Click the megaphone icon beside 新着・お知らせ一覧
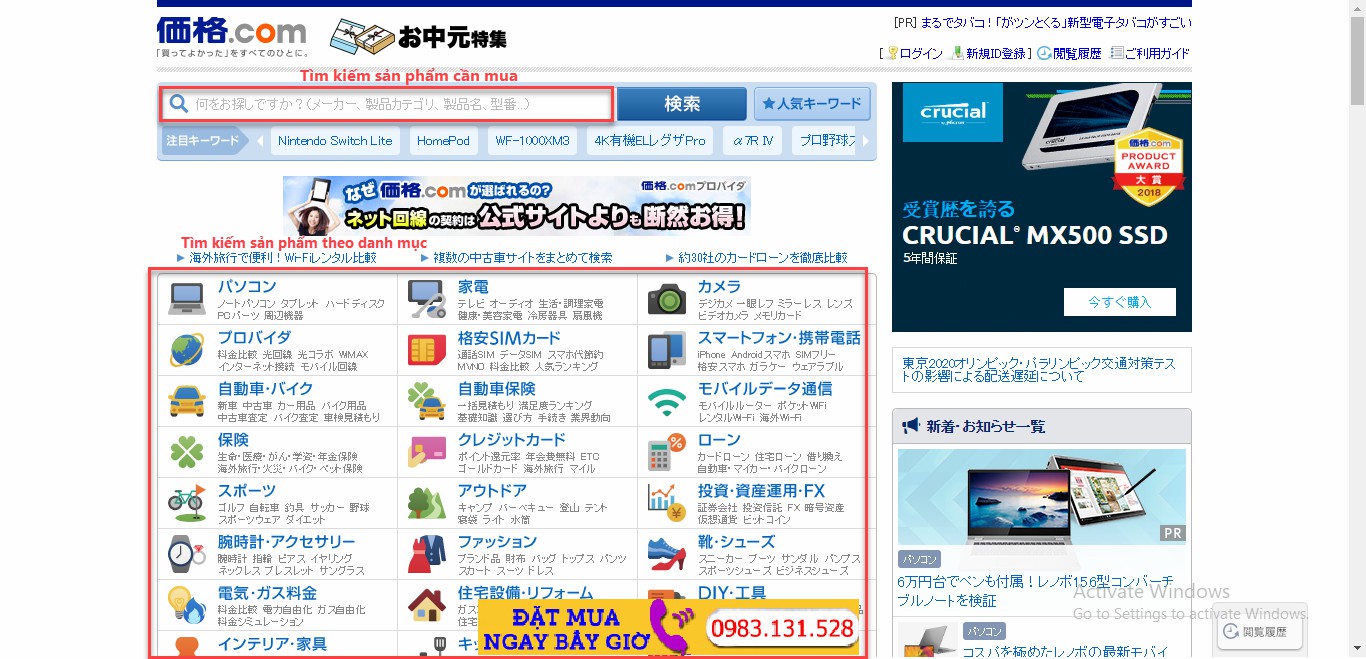The width and height of the screenshot is (1366, 659). [x=910, y=426]
